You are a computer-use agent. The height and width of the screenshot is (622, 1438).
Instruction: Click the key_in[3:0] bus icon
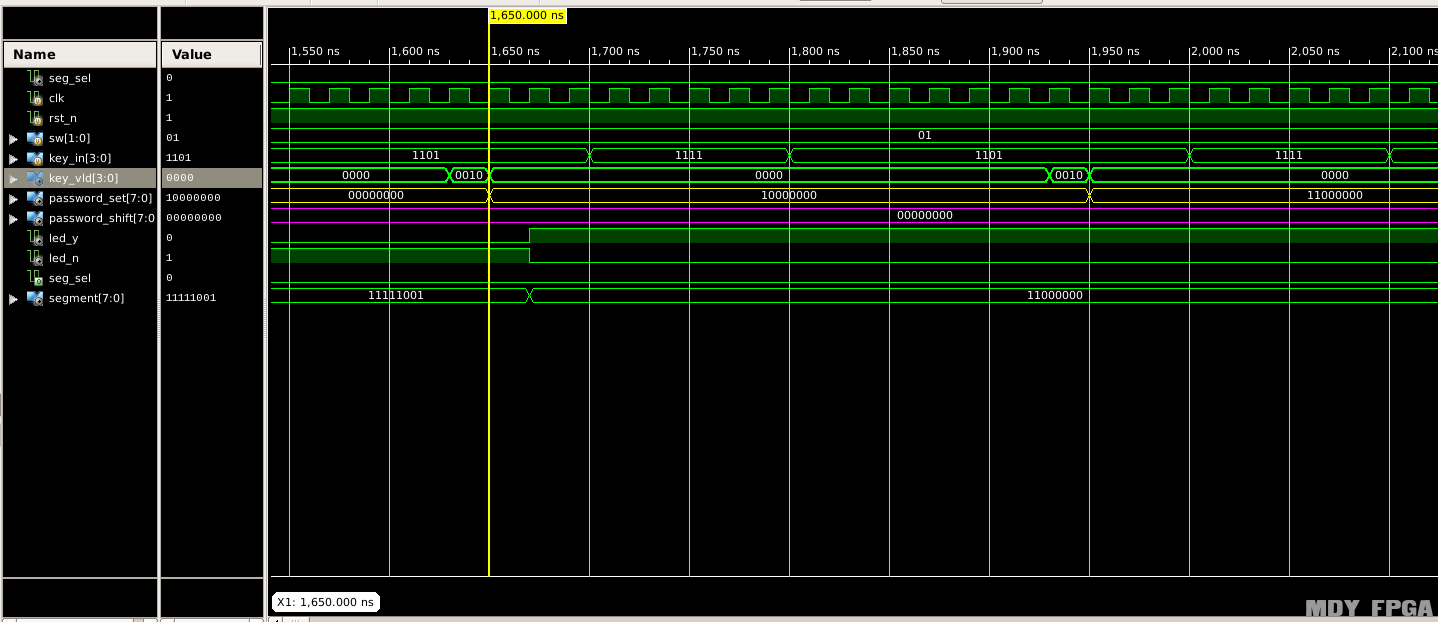point(35,158)
